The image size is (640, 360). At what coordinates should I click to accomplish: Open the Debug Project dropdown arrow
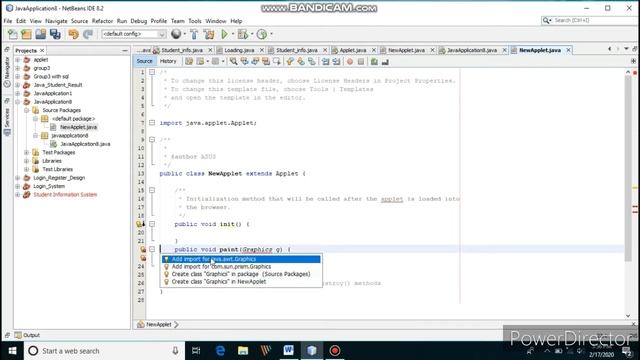(252, 34)
